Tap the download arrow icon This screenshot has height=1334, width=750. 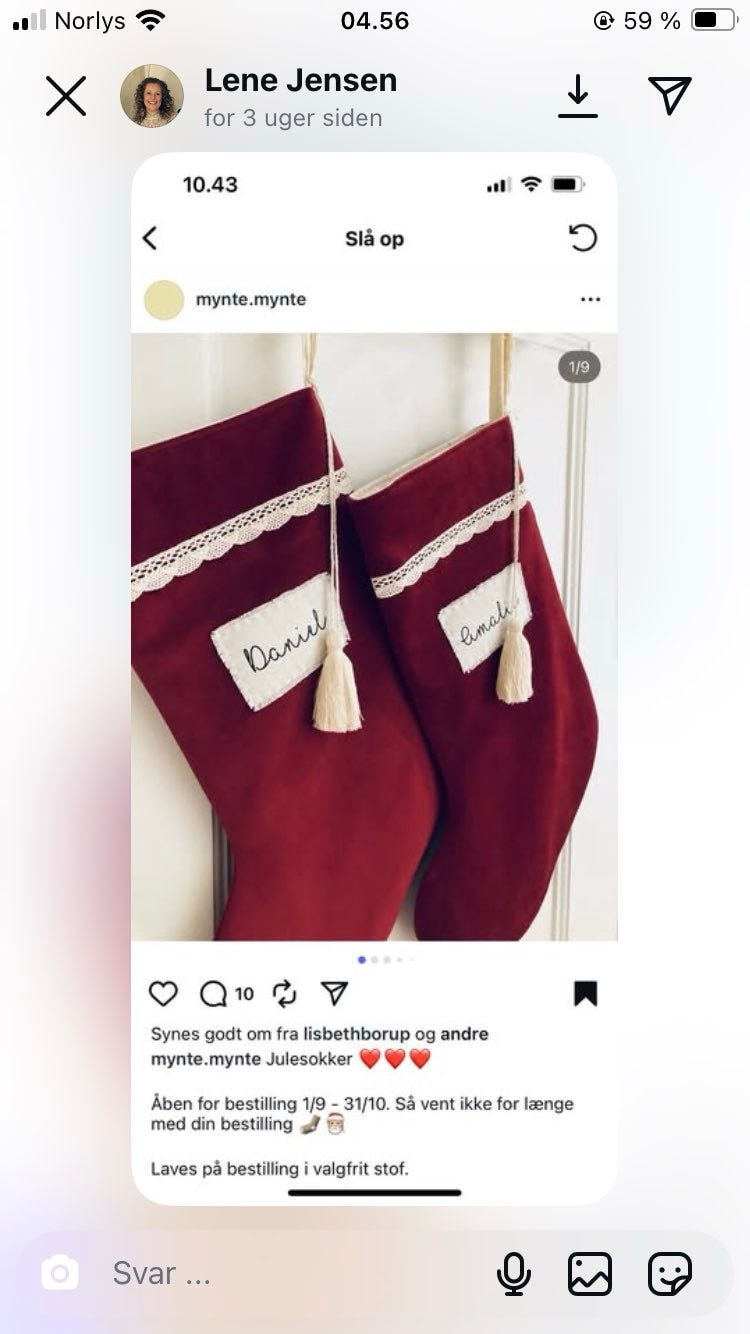pos(578,97)
